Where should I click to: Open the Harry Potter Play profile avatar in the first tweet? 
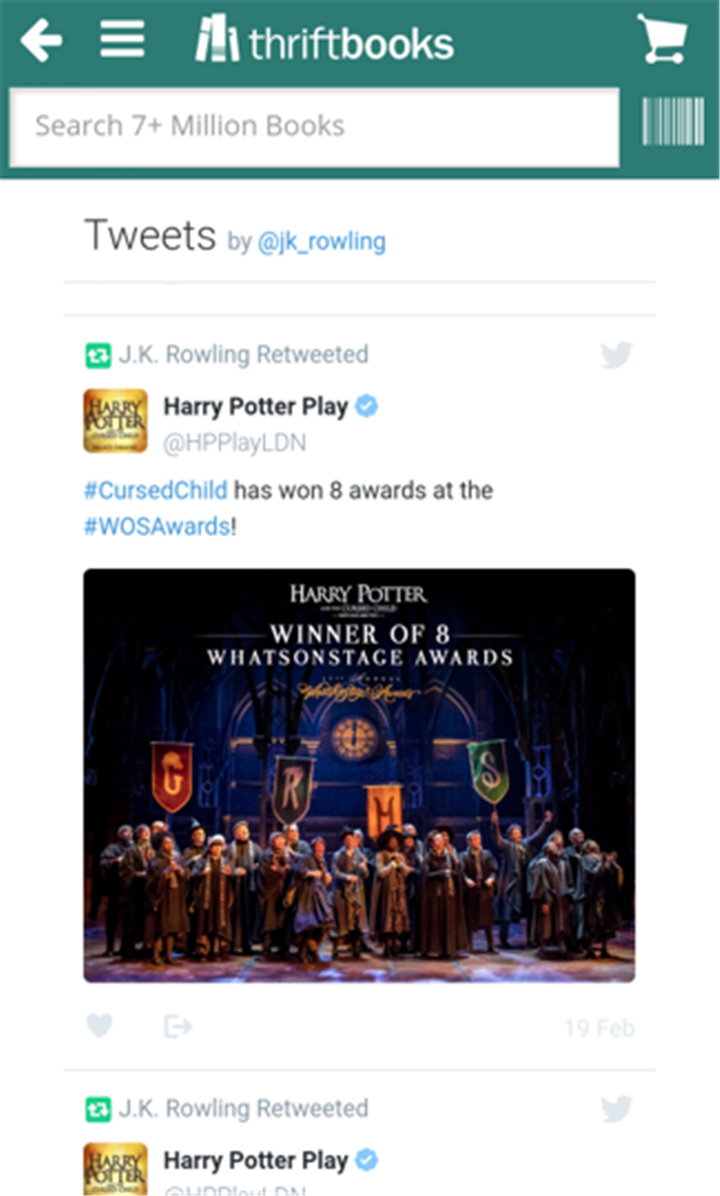click(x=115, y=421)
